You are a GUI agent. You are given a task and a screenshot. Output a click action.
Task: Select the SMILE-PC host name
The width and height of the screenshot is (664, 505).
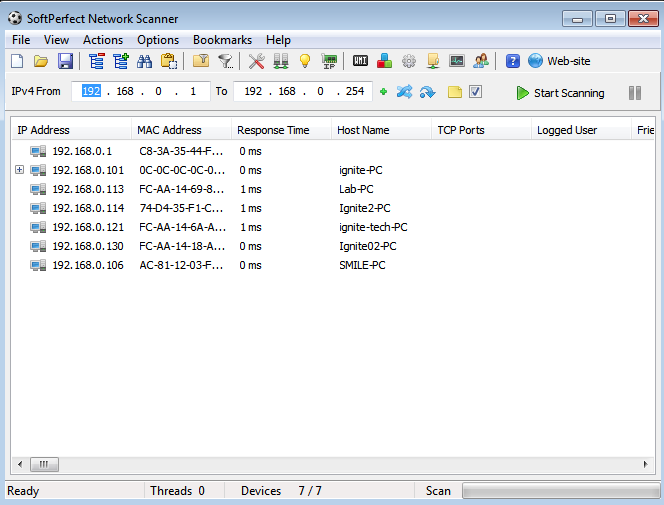[362, 265]
